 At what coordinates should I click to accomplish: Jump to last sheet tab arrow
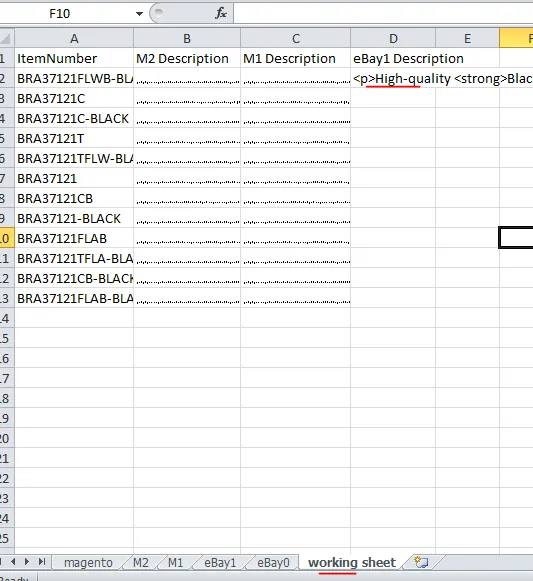click(x=42, y=562)
